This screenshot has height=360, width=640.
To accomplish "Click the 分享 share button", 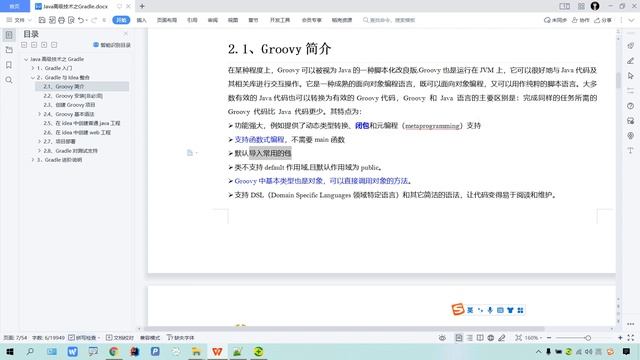I will point(603,20).
